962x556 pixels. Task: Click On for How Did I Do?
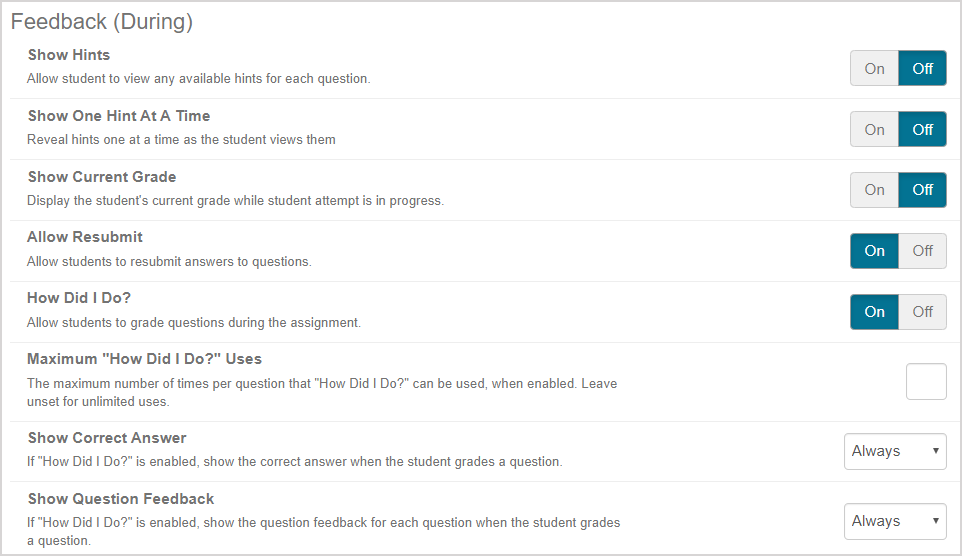874,312
